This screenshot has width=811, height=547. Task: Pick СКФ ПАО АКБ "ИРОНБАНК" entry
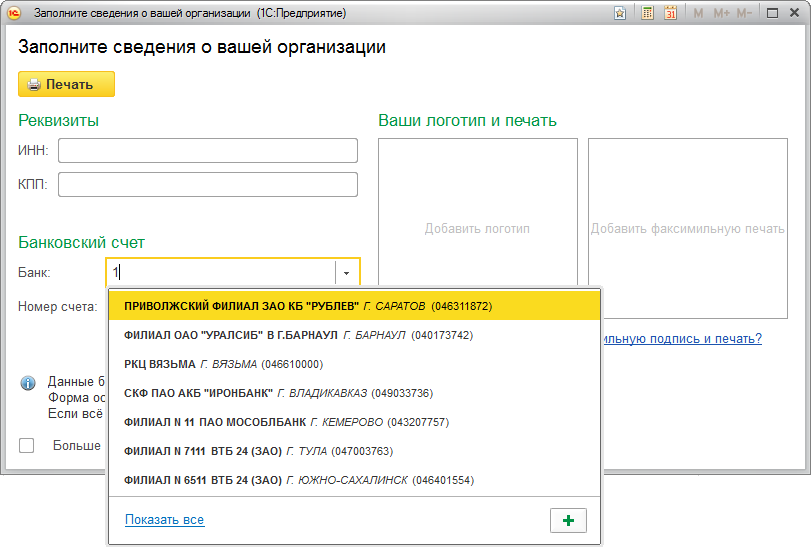[354, 393]
